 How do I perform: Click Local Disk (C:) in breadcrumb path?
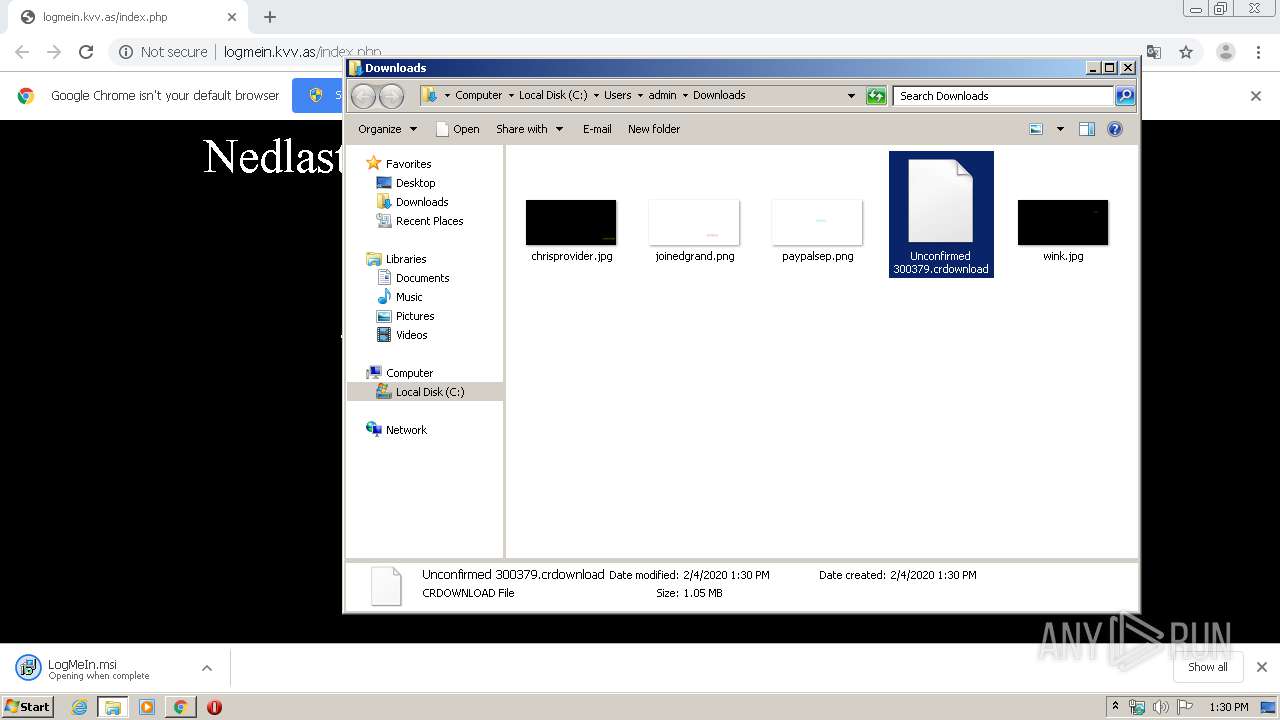553,96
